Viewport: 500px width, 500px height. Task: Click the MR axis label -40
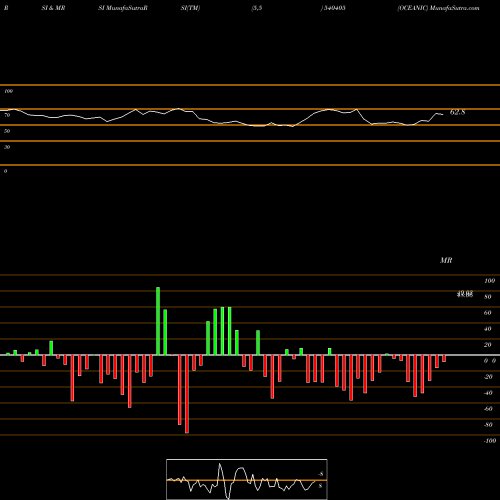click(x=488, y=393)
